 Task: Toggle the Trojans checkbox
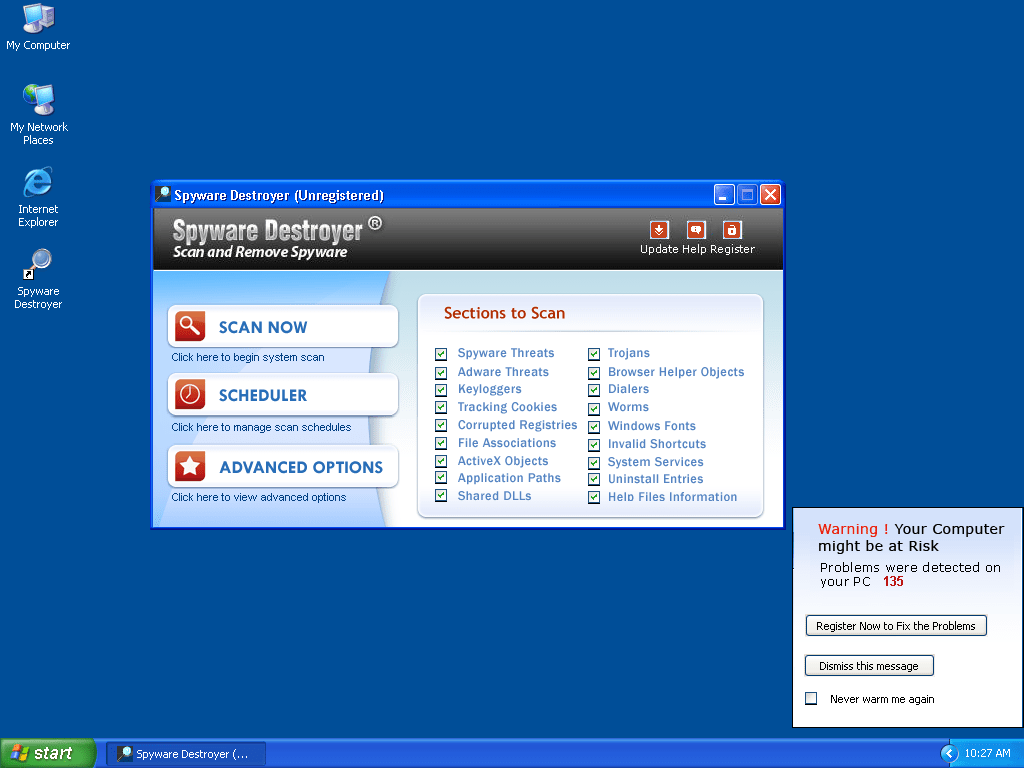[x=594, y=354]
